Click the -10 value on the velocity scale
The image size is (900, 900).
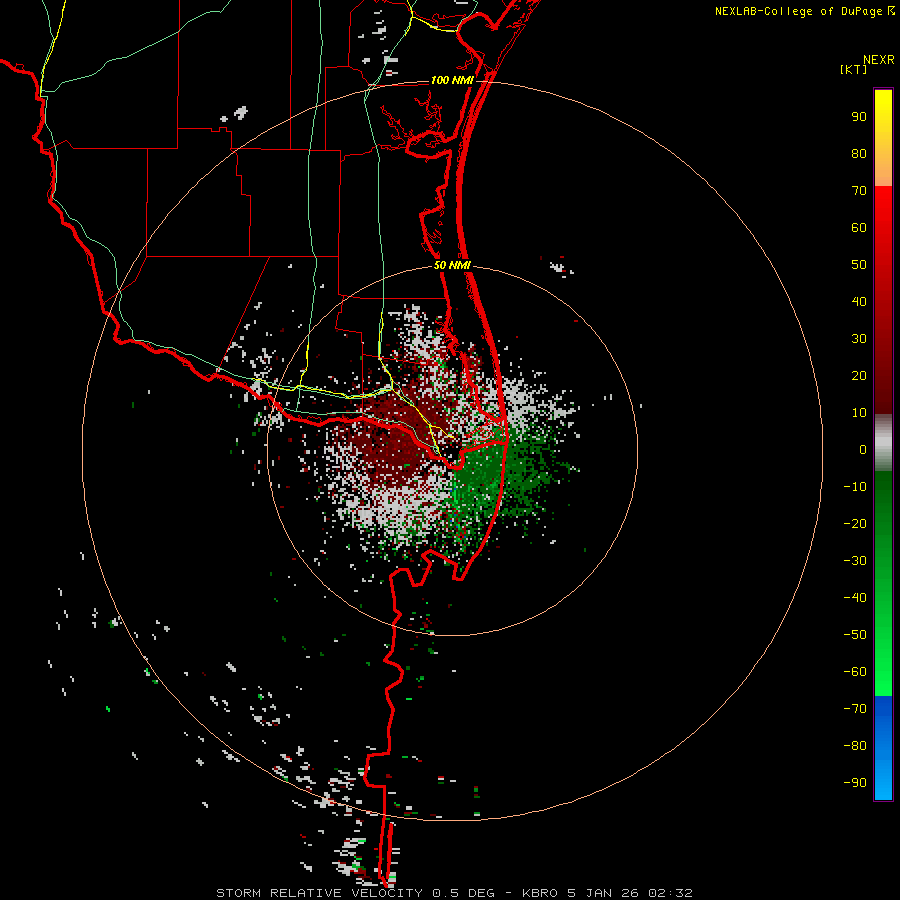point(855,487)
